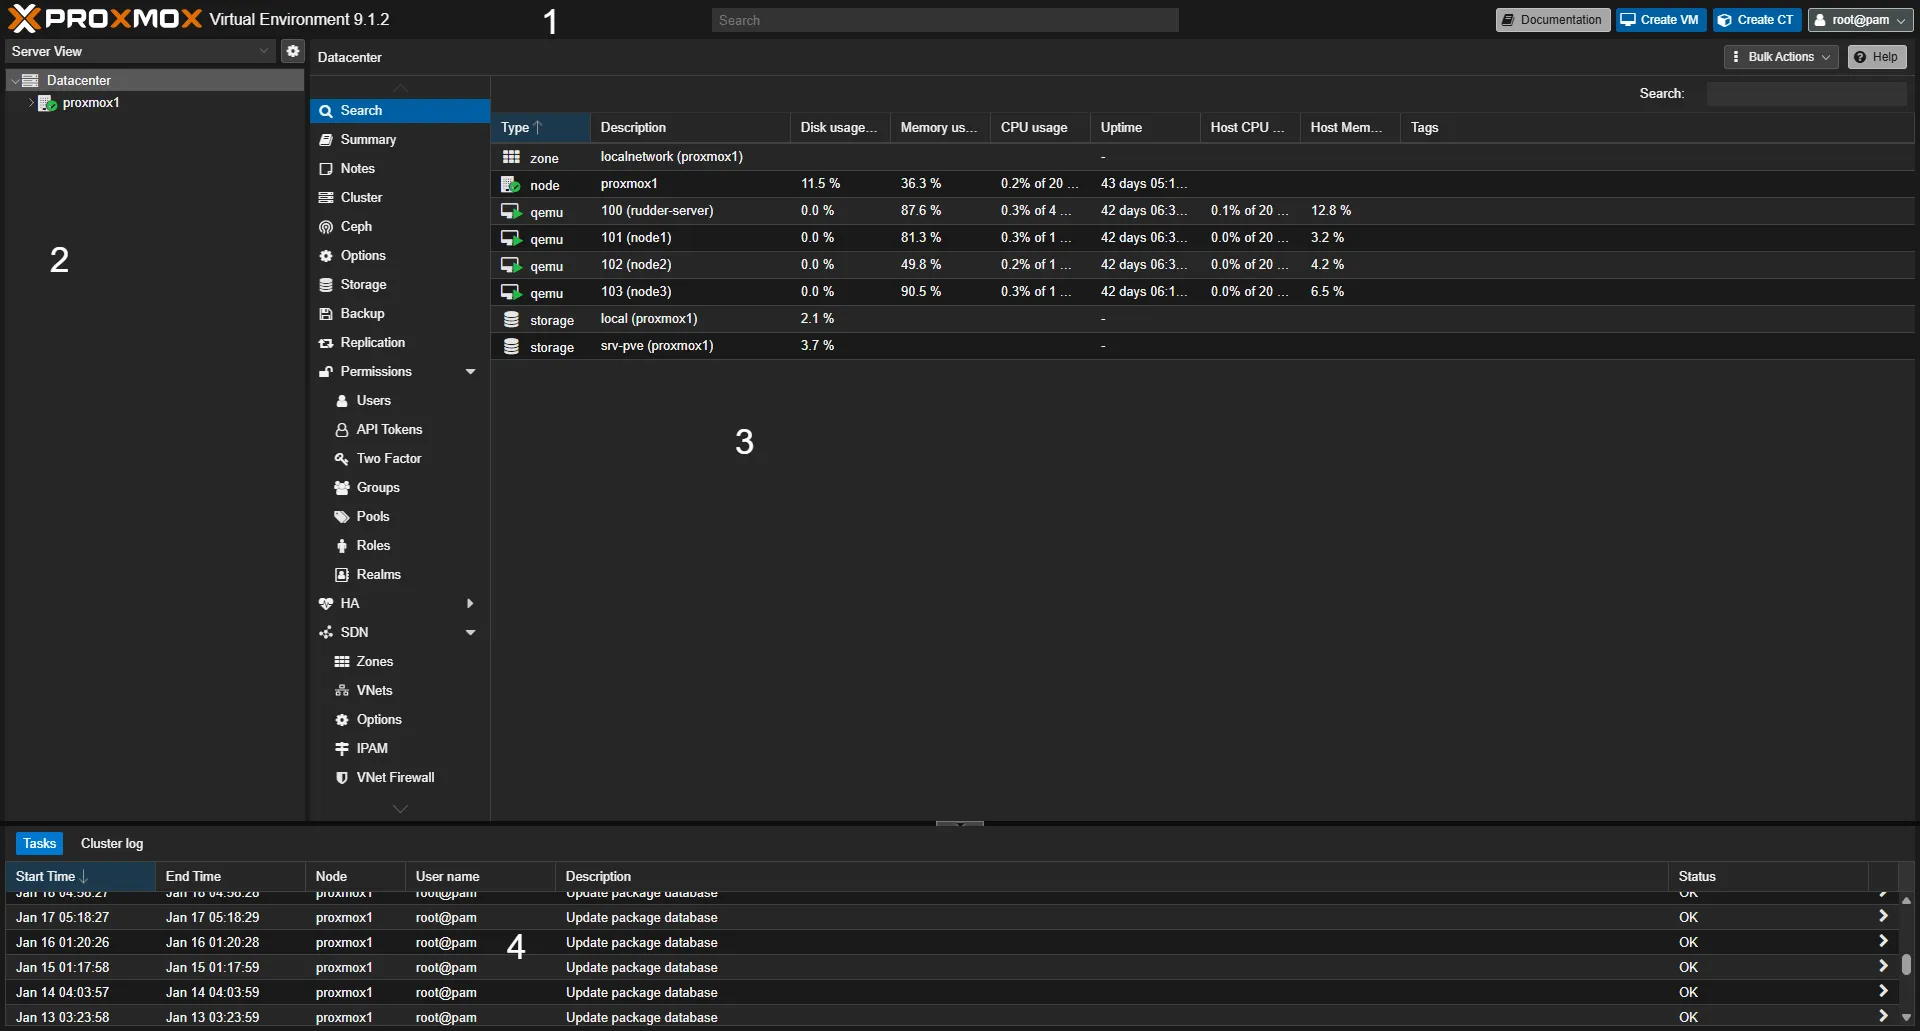Open the IPAM panel under SDN

pos(371,748)
